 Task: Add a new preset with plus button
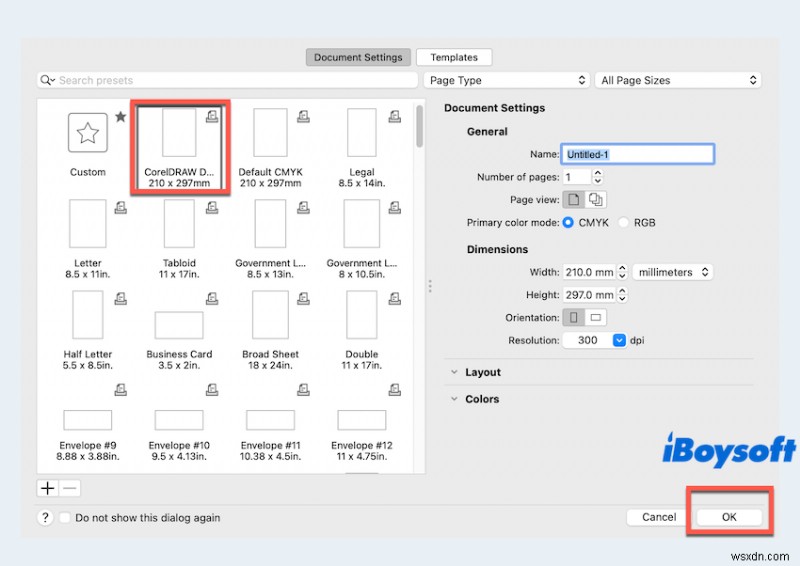tap(47, 488)
